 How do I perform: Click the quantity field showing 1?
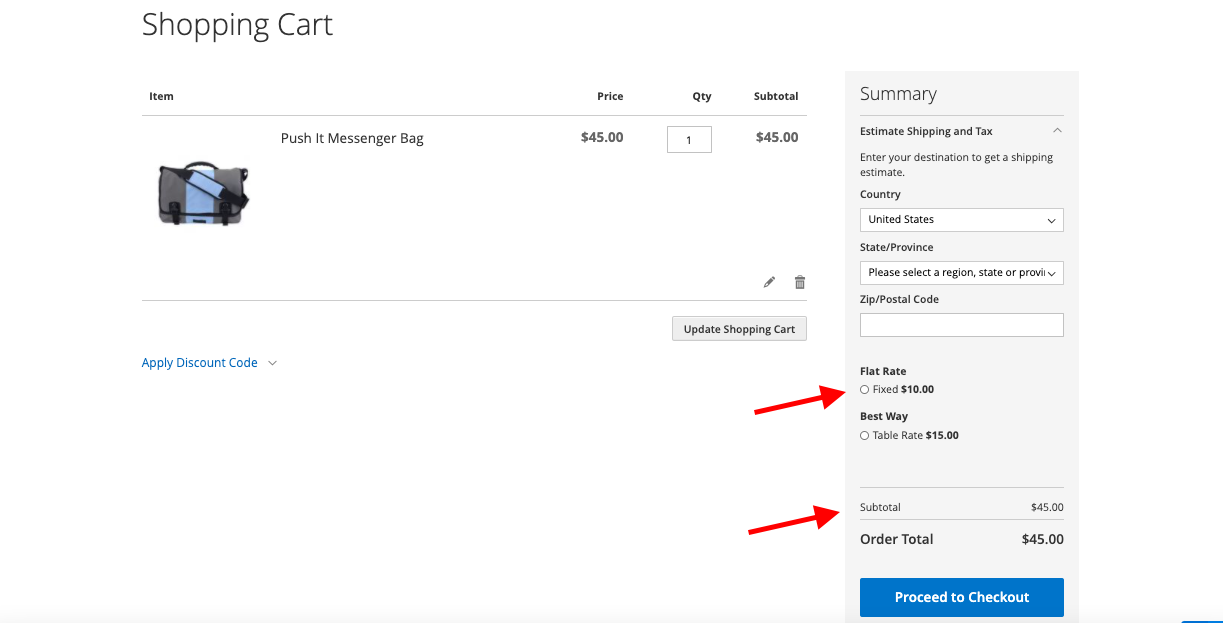pos(689,139)
